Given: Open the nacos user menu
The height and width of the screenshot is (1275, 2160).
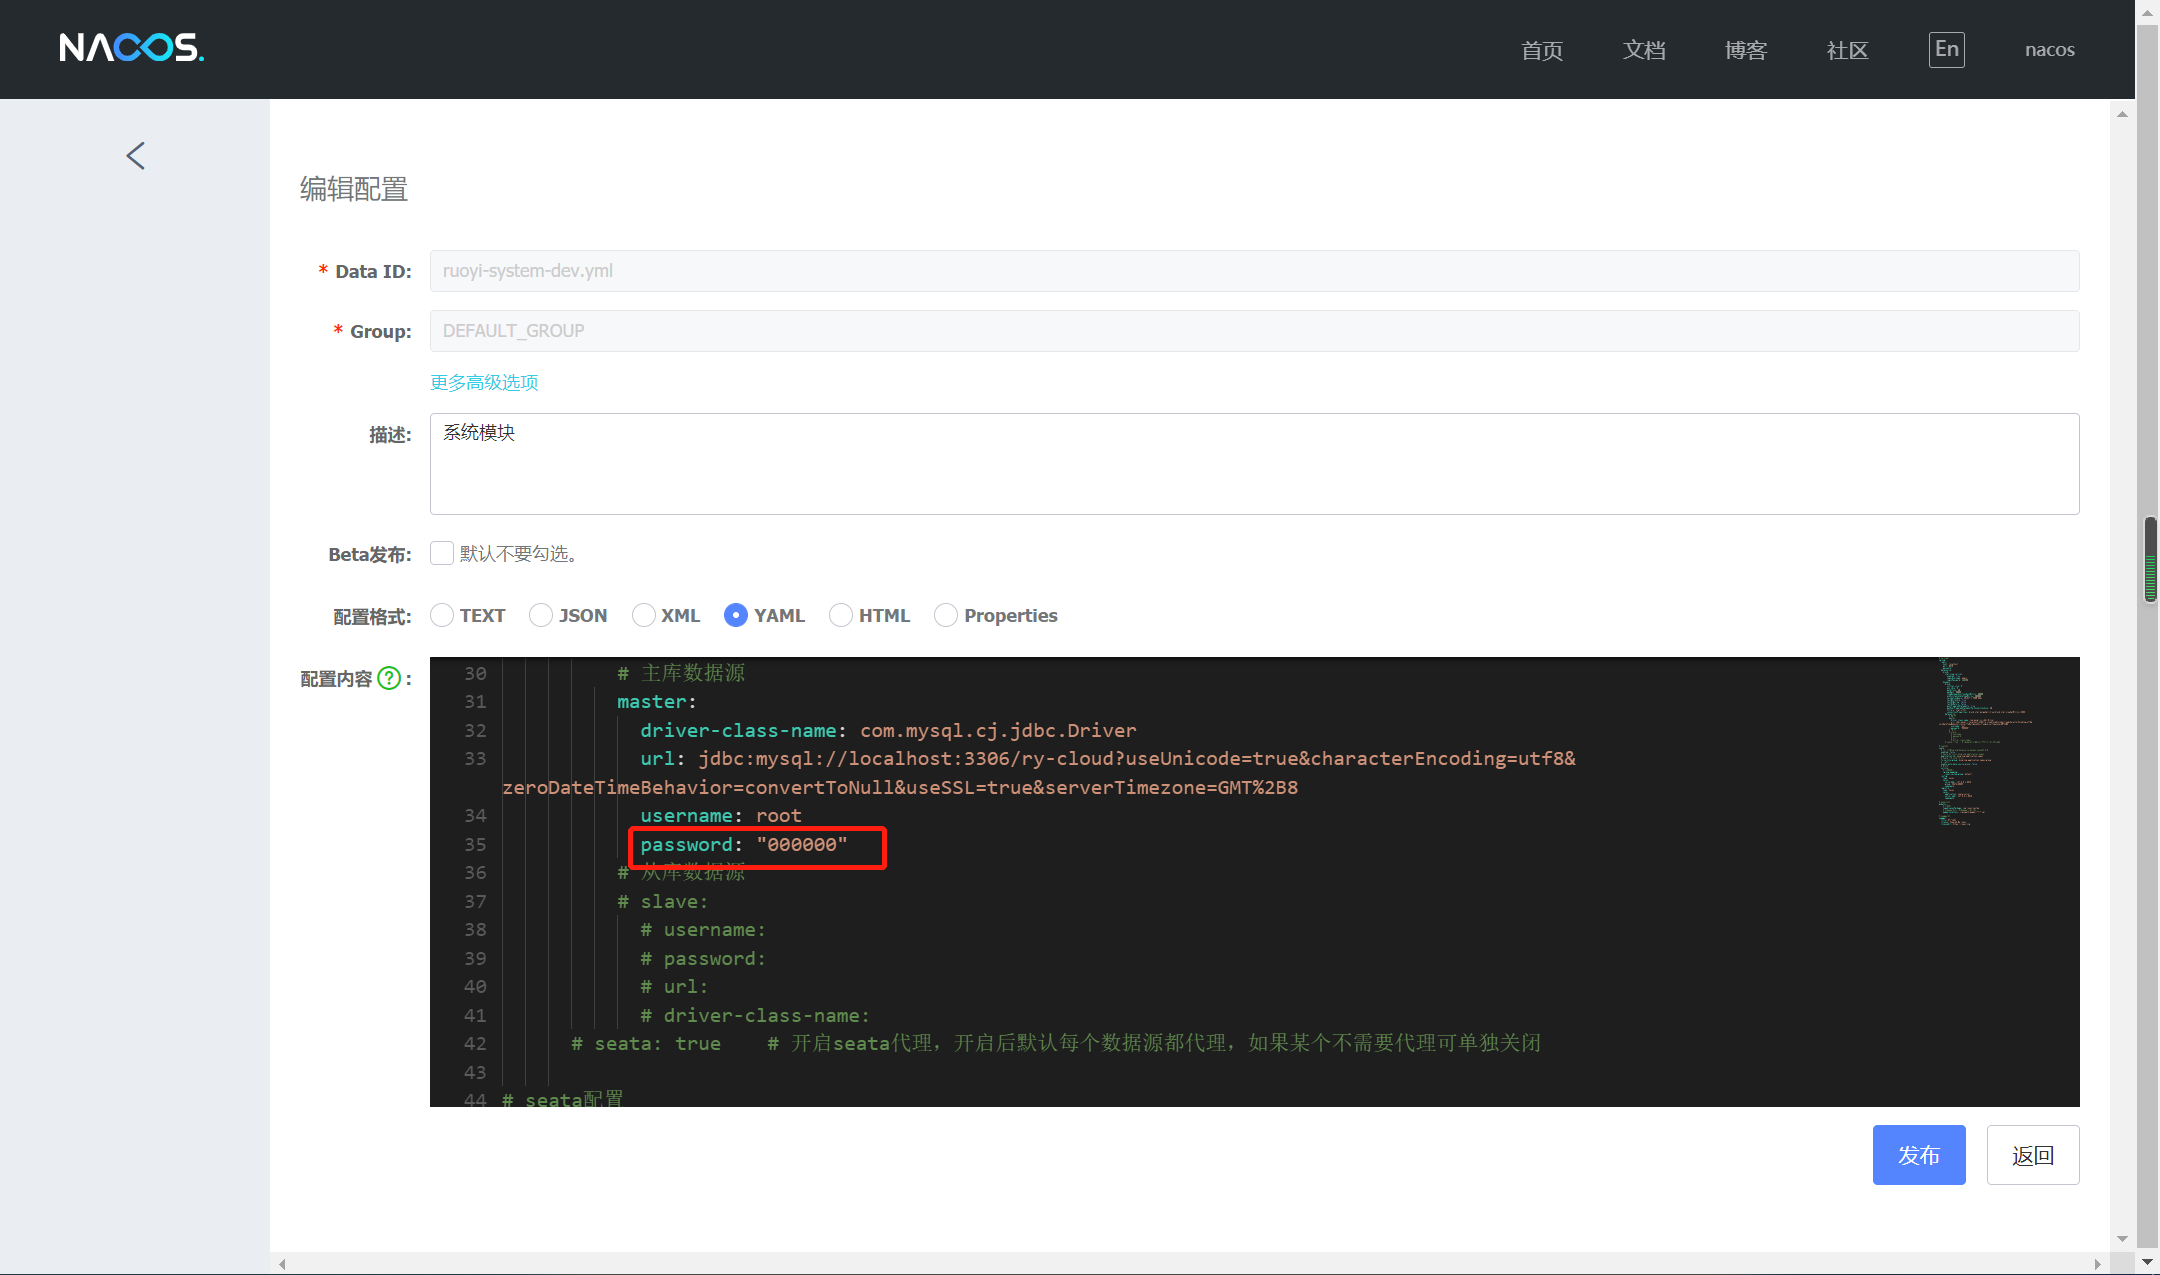Looking at the screenshot, I should pos(2049,50).
